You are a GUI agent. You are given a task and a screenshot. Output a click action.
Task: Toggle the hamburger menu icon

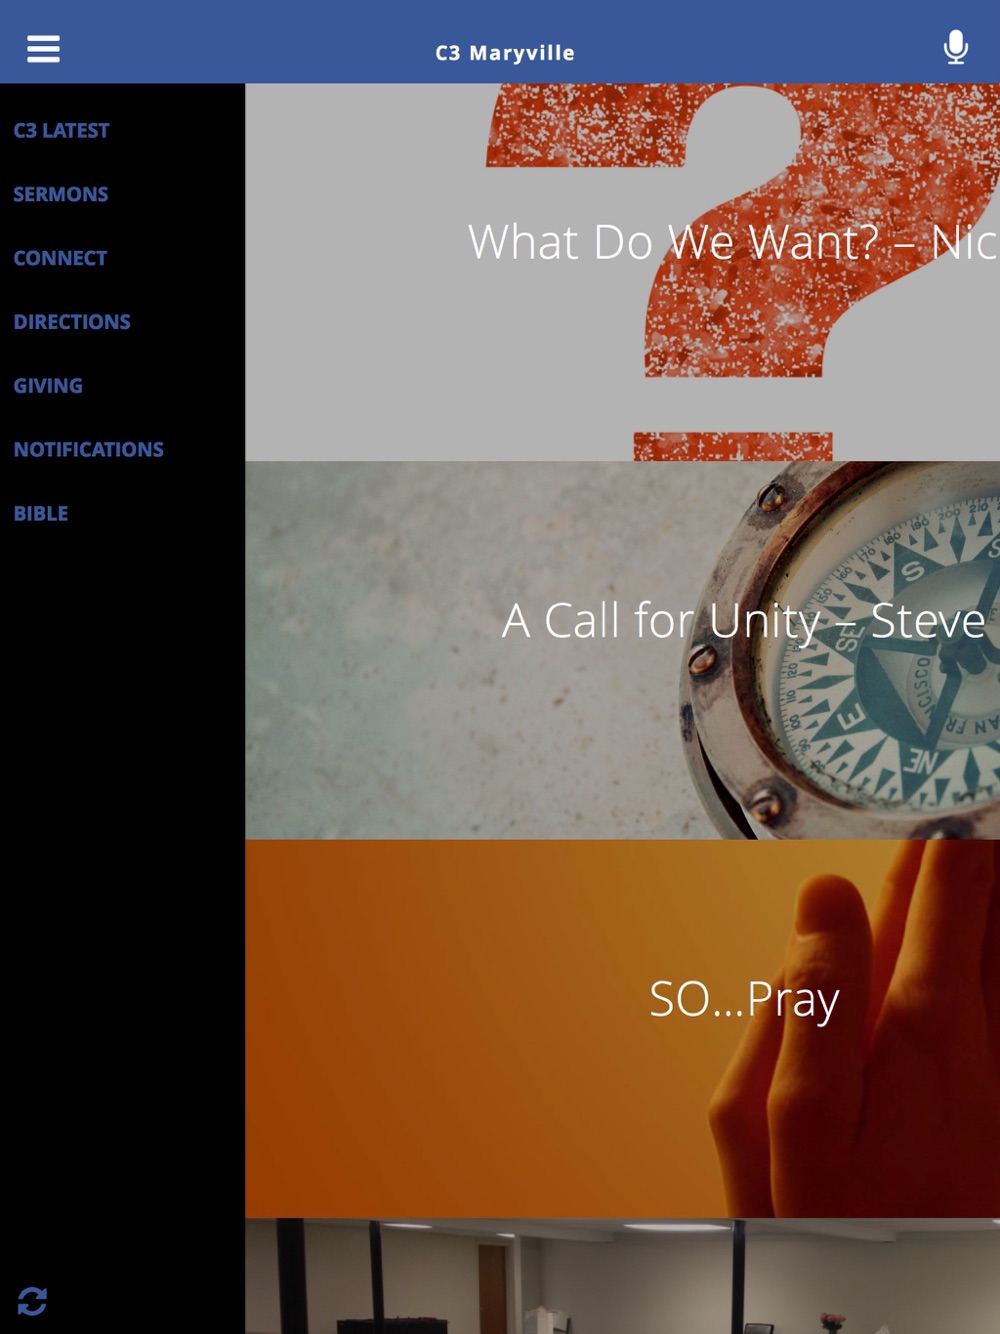pyautogui.click(x=43, y=49)
